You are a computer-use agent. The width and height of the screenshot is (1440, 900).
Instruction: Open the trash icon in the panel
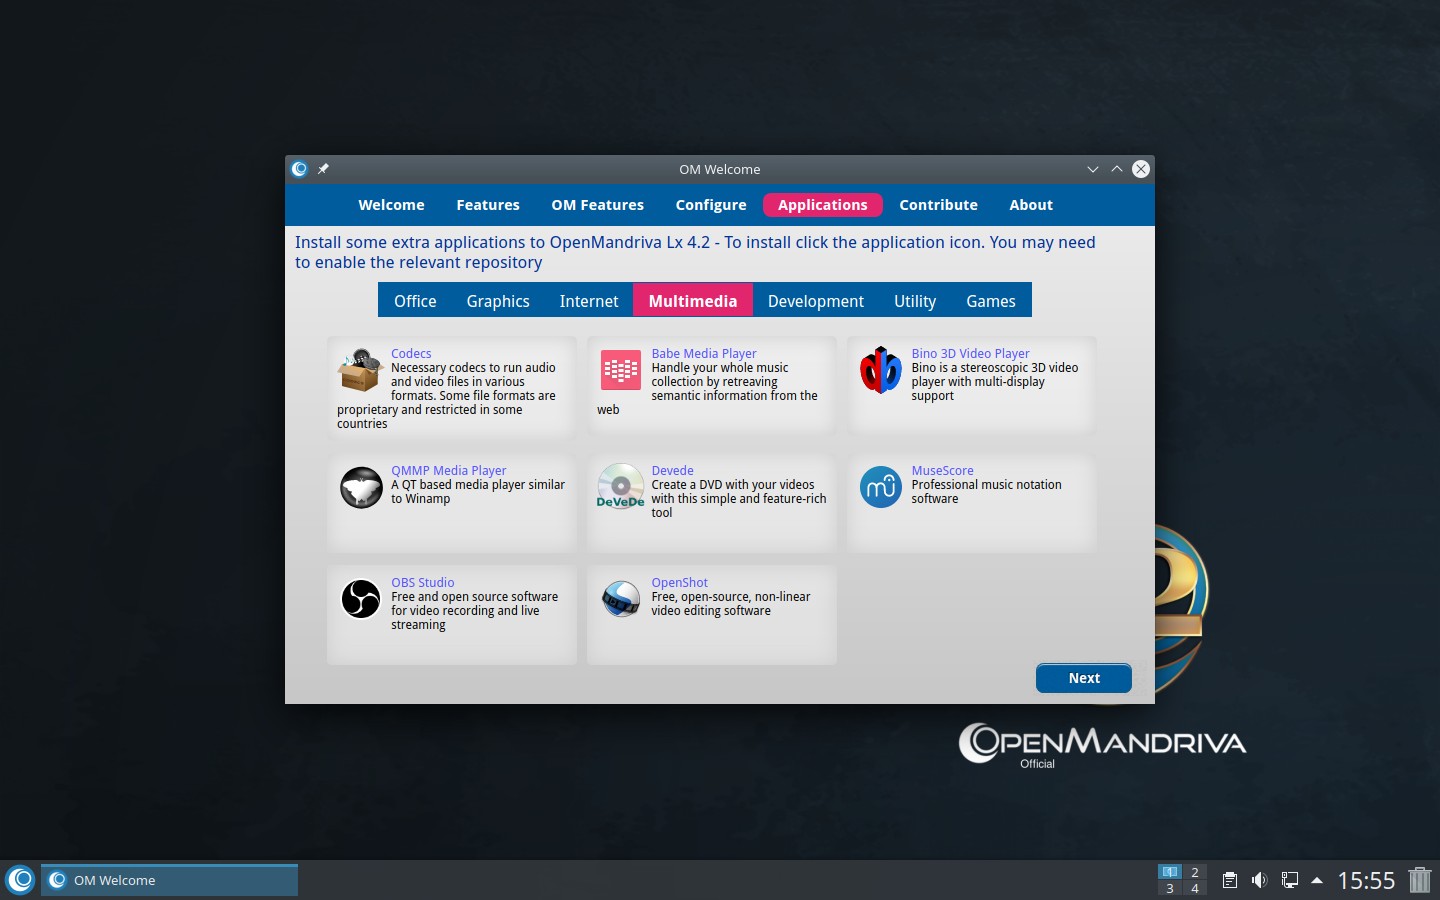[x=1420, y=880]
